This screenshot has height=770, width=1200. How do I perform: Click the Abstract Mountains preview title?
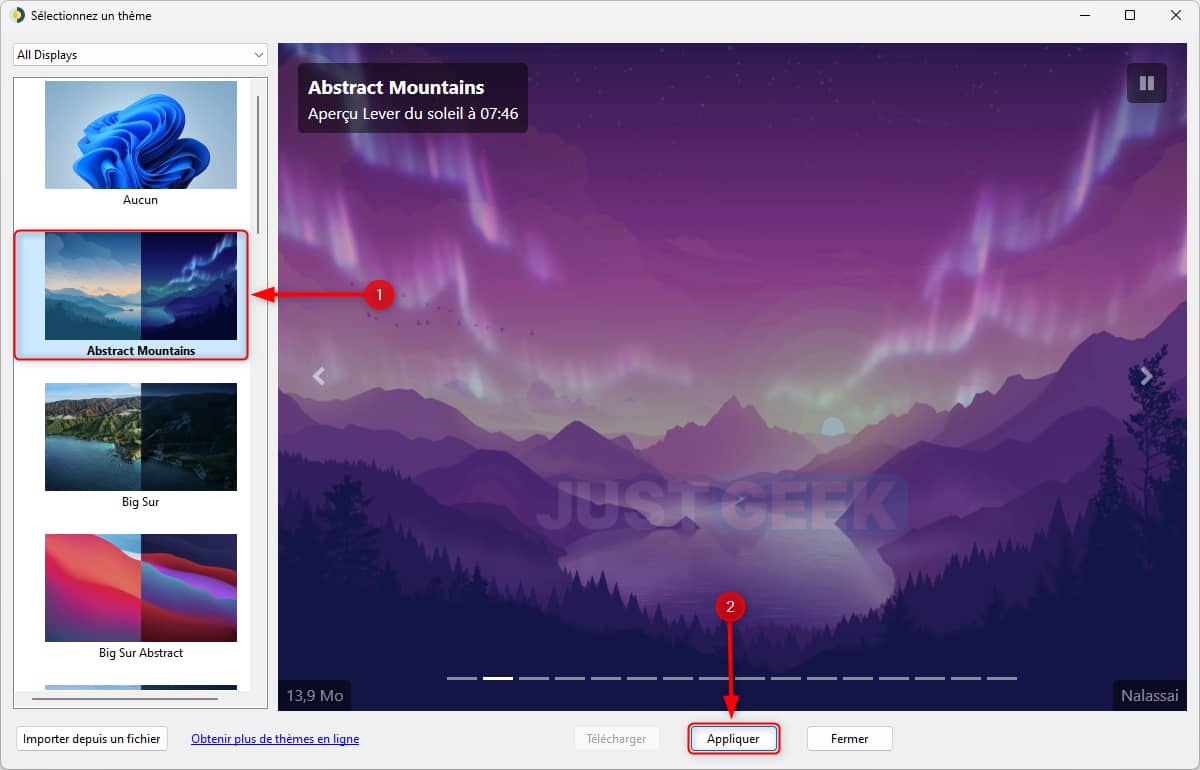pos(396,88)
